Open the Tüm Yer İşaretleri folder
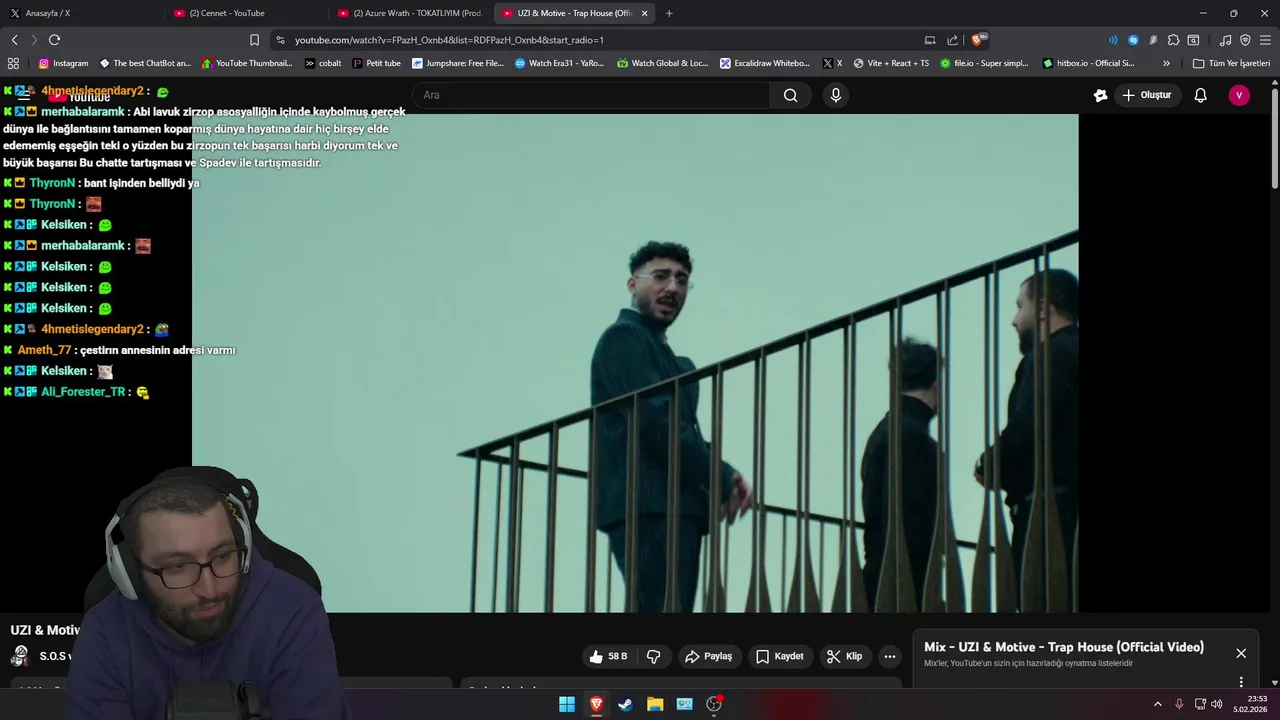The width and height of the screenshot is (1280, 720). (x=1231, y=63)
